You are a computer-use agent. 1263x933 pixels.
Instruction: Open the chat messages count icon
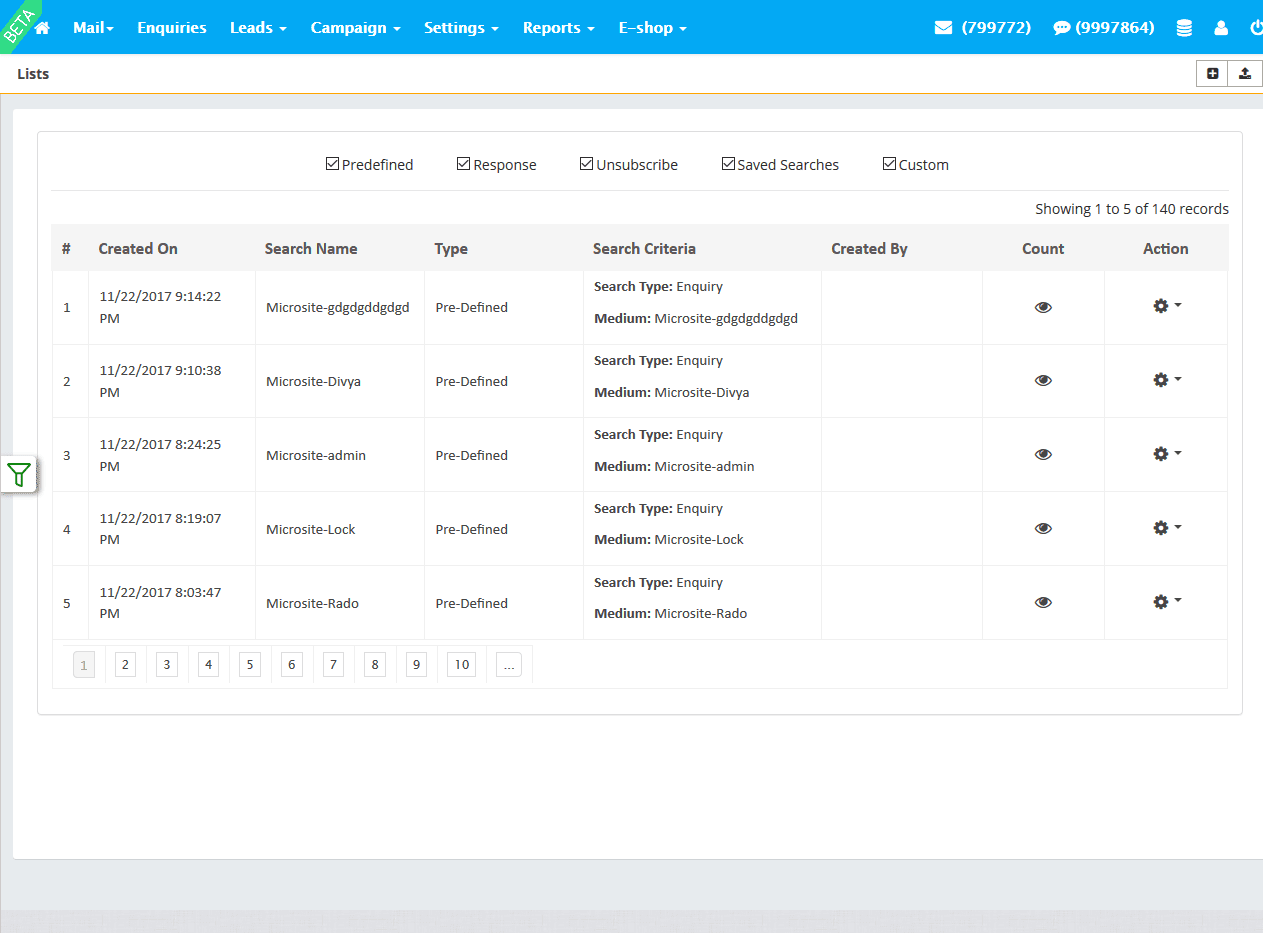(x=1062, y=28)
